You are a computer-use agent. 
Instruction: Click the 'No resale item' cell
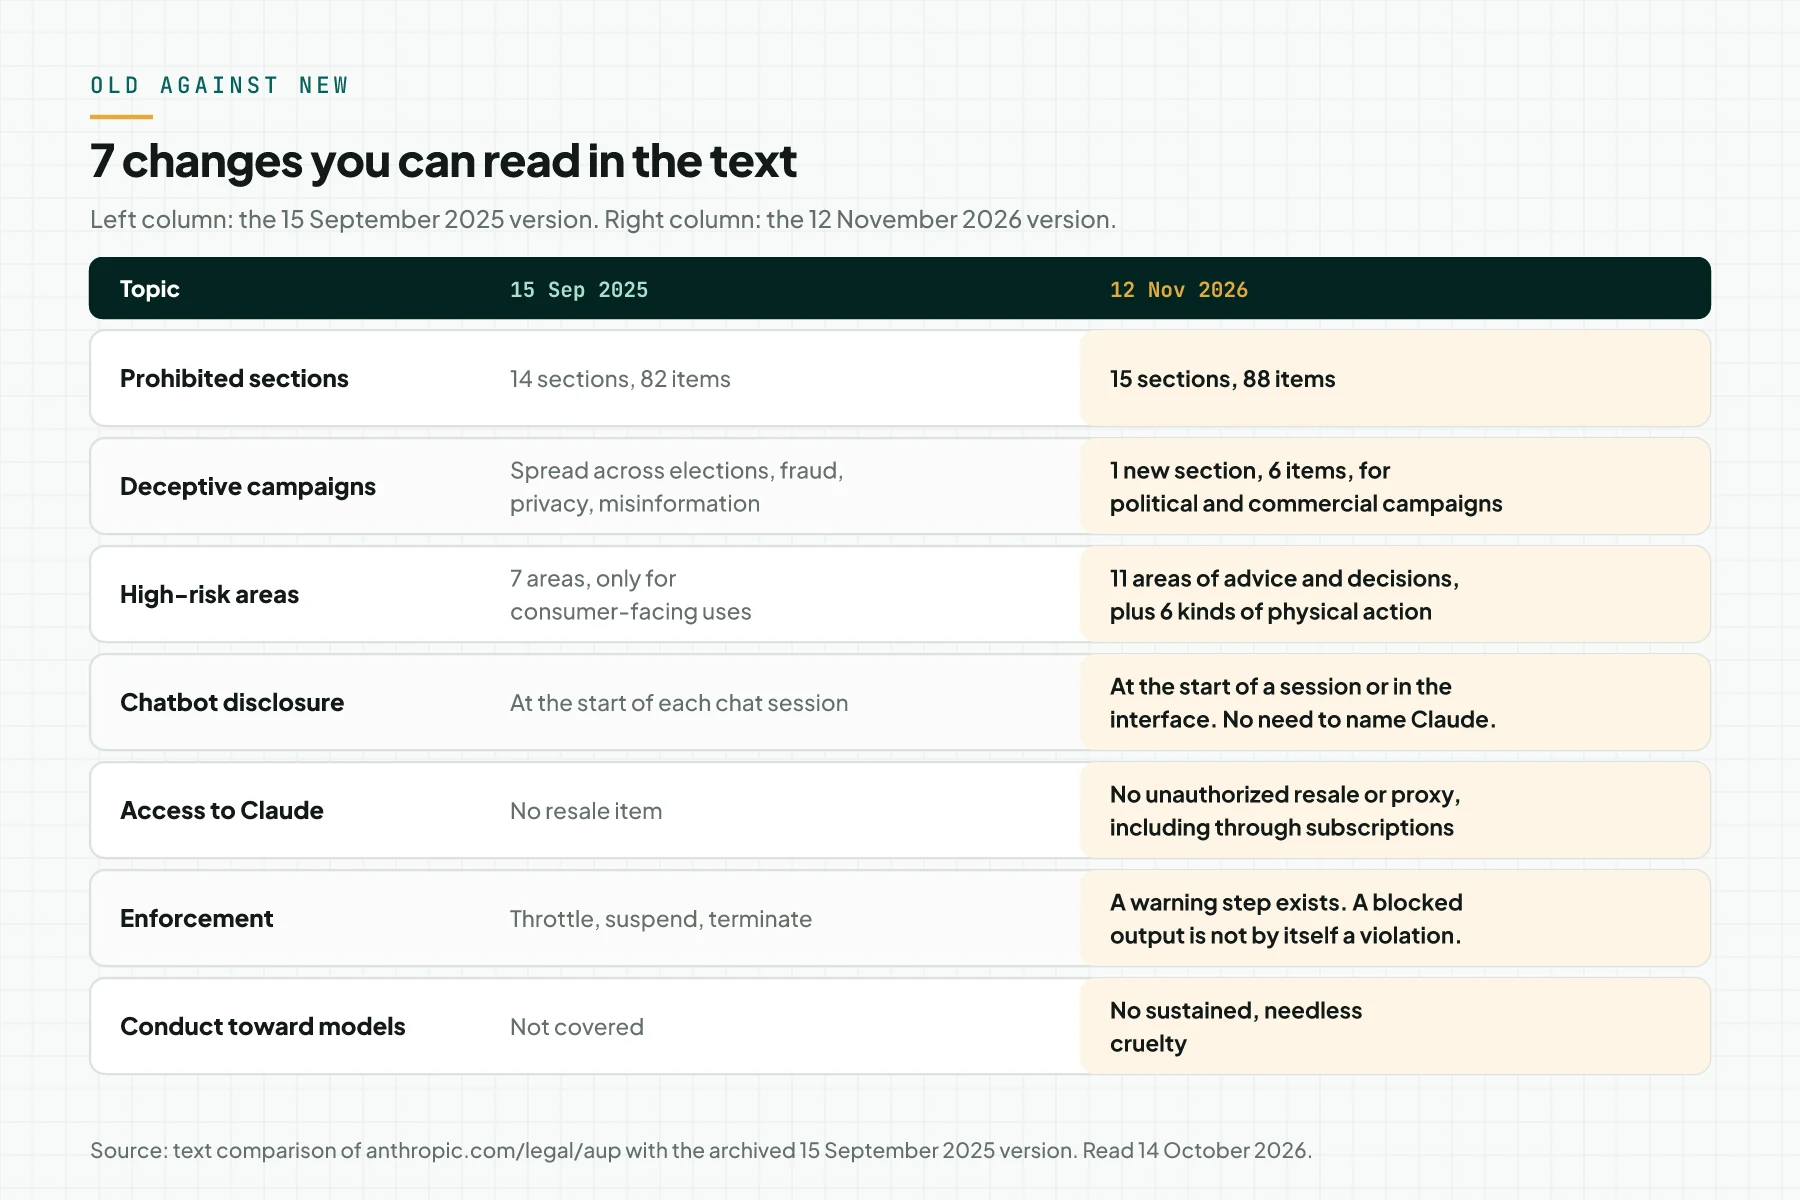tap(586, 811)
